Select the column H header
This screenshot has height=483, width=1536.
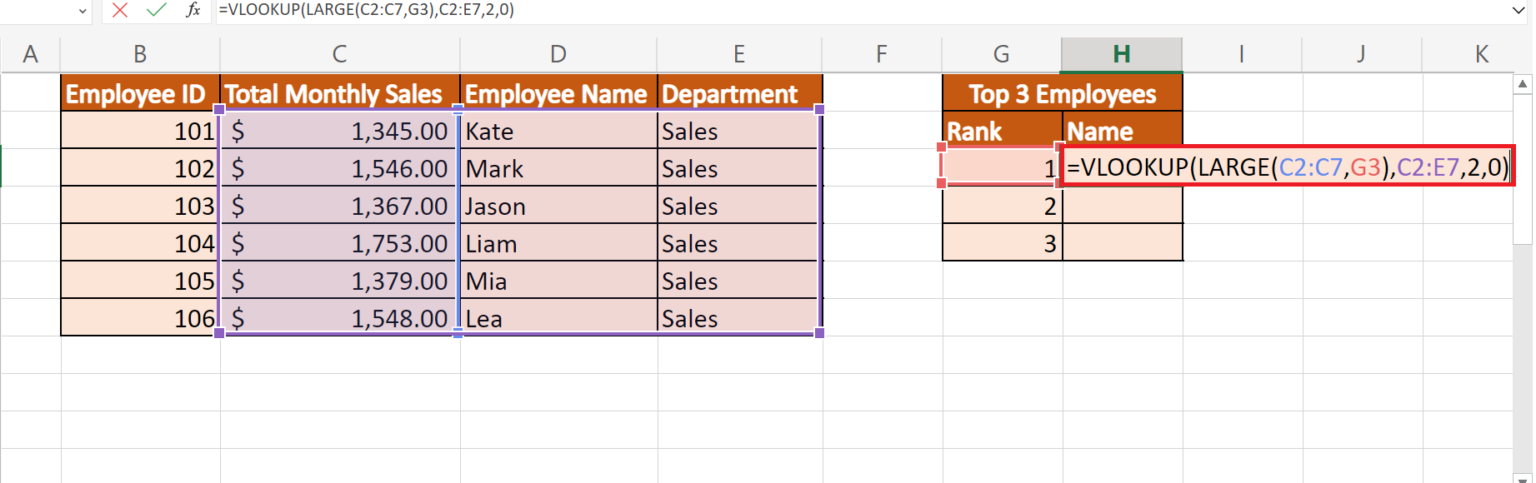click(1121, 54)
